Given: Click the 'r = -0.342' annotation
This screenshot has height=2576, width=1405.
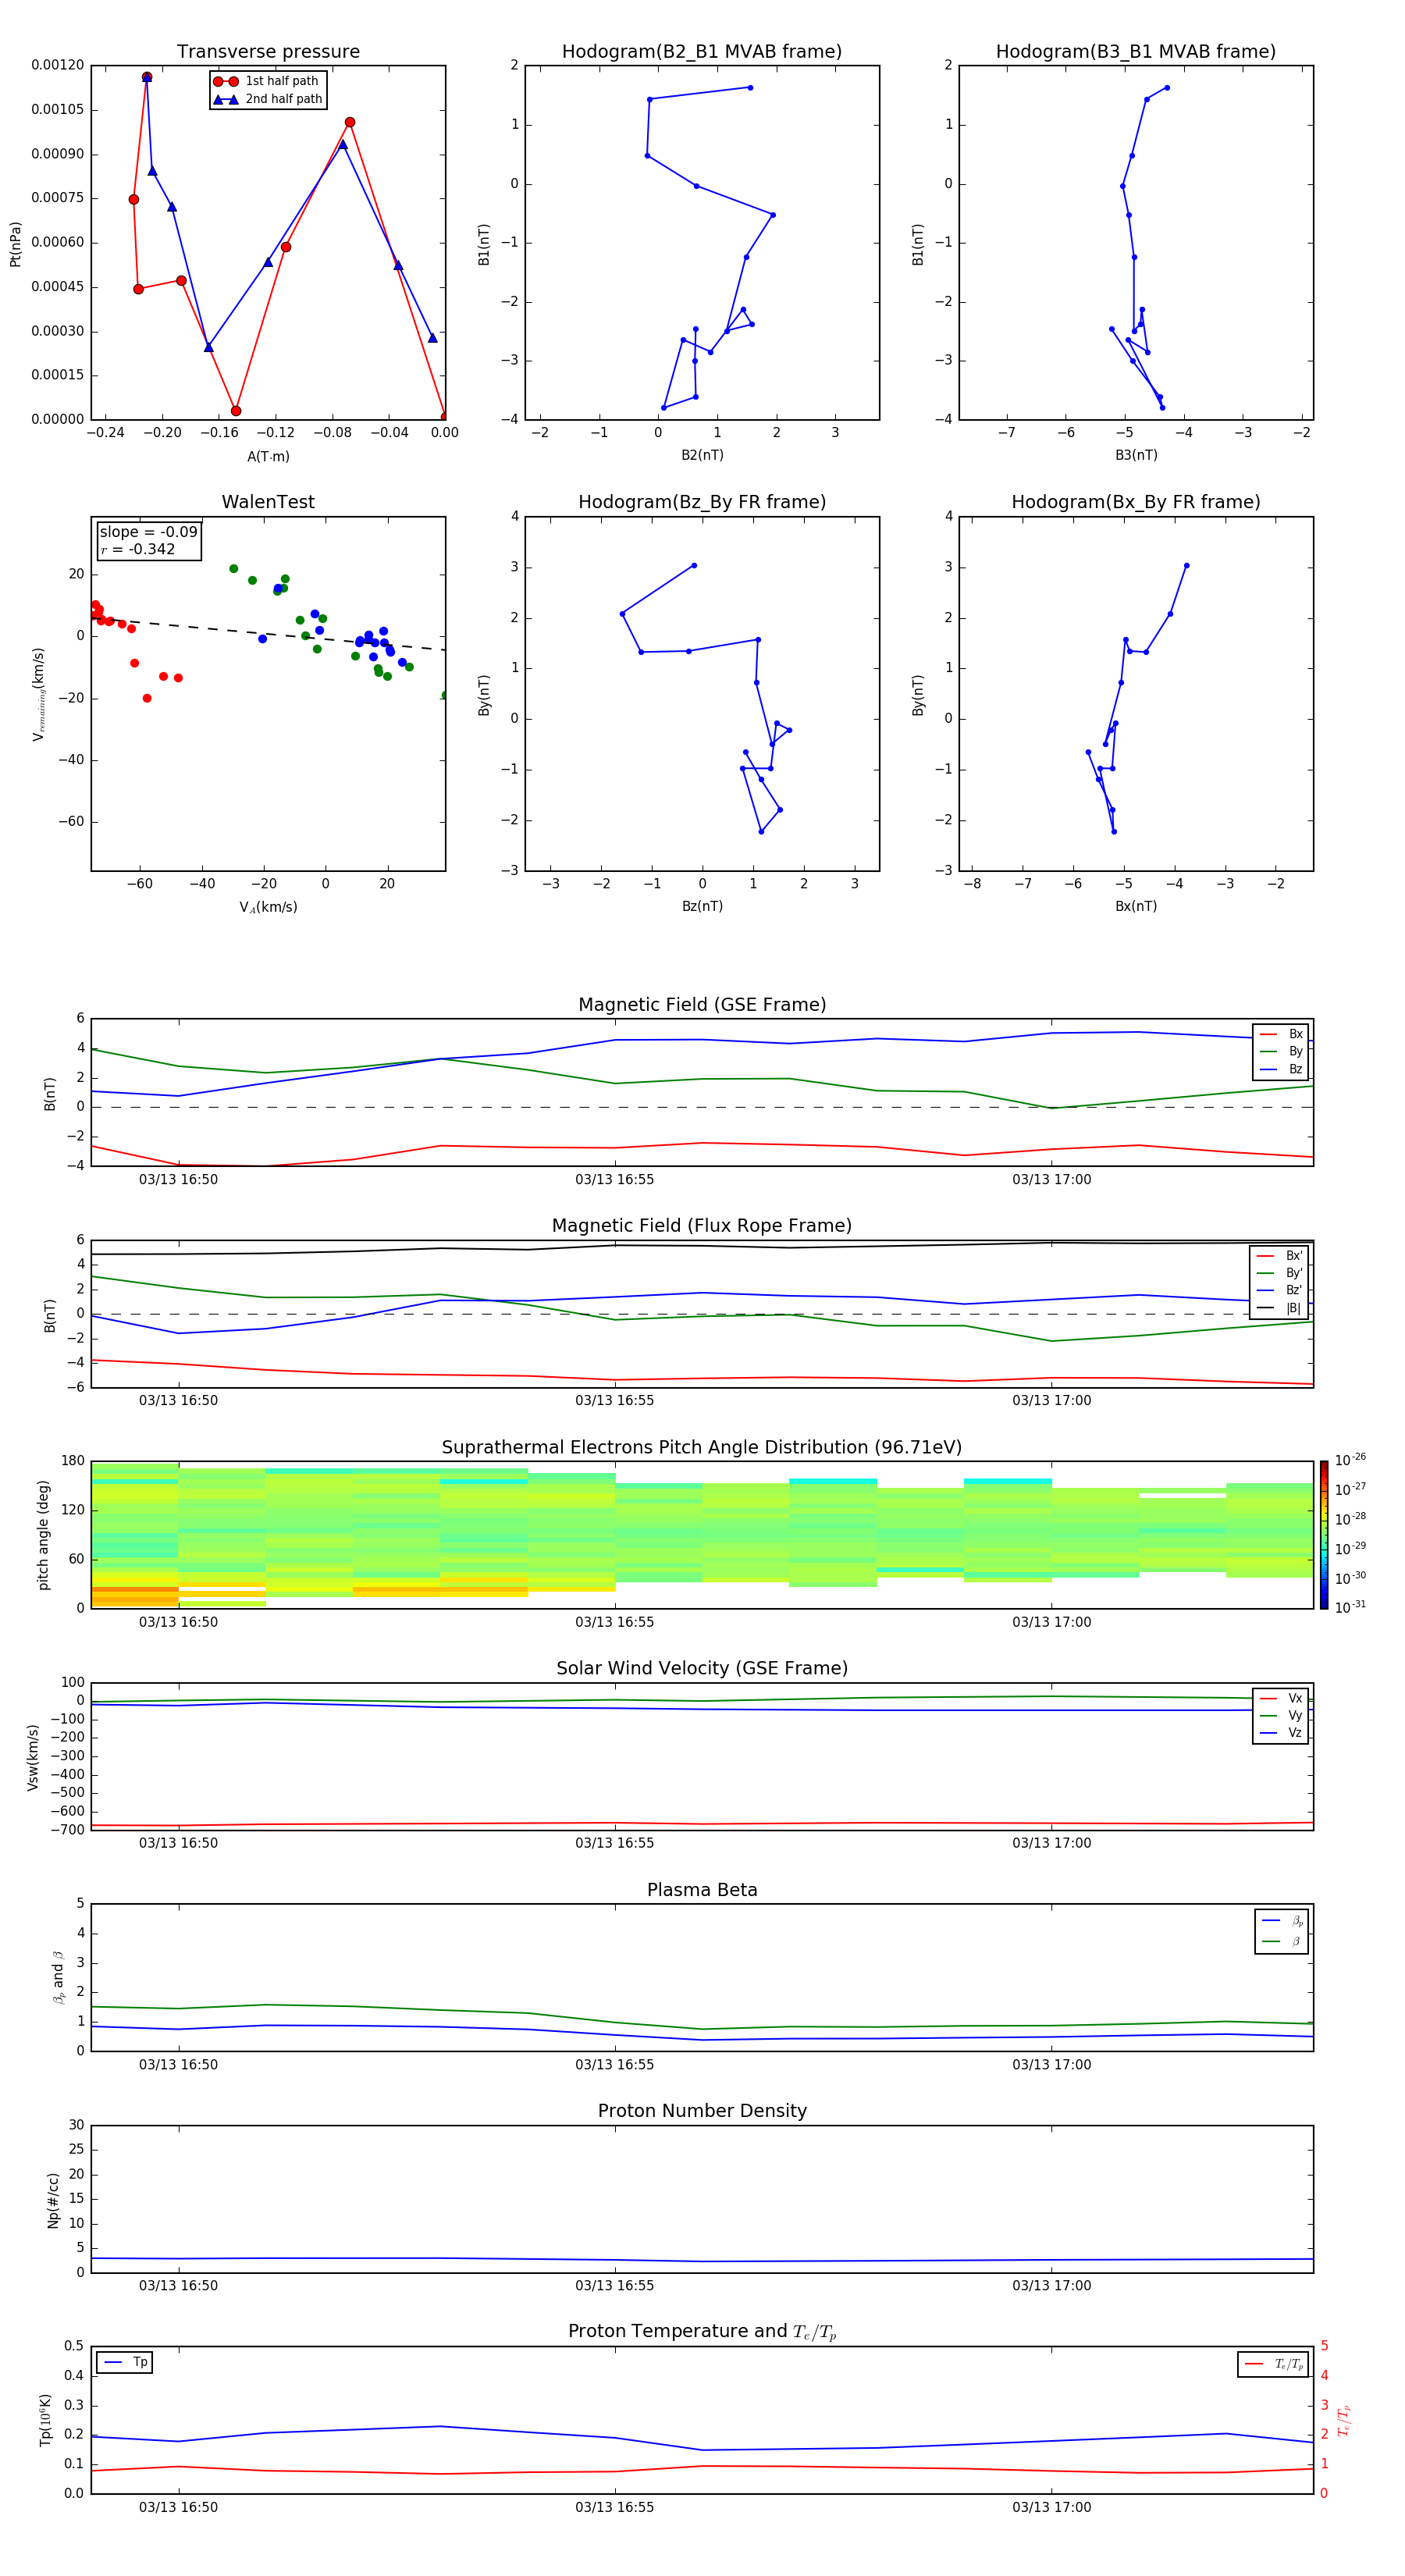Looking at the screenshot, I should coord(137,549).
